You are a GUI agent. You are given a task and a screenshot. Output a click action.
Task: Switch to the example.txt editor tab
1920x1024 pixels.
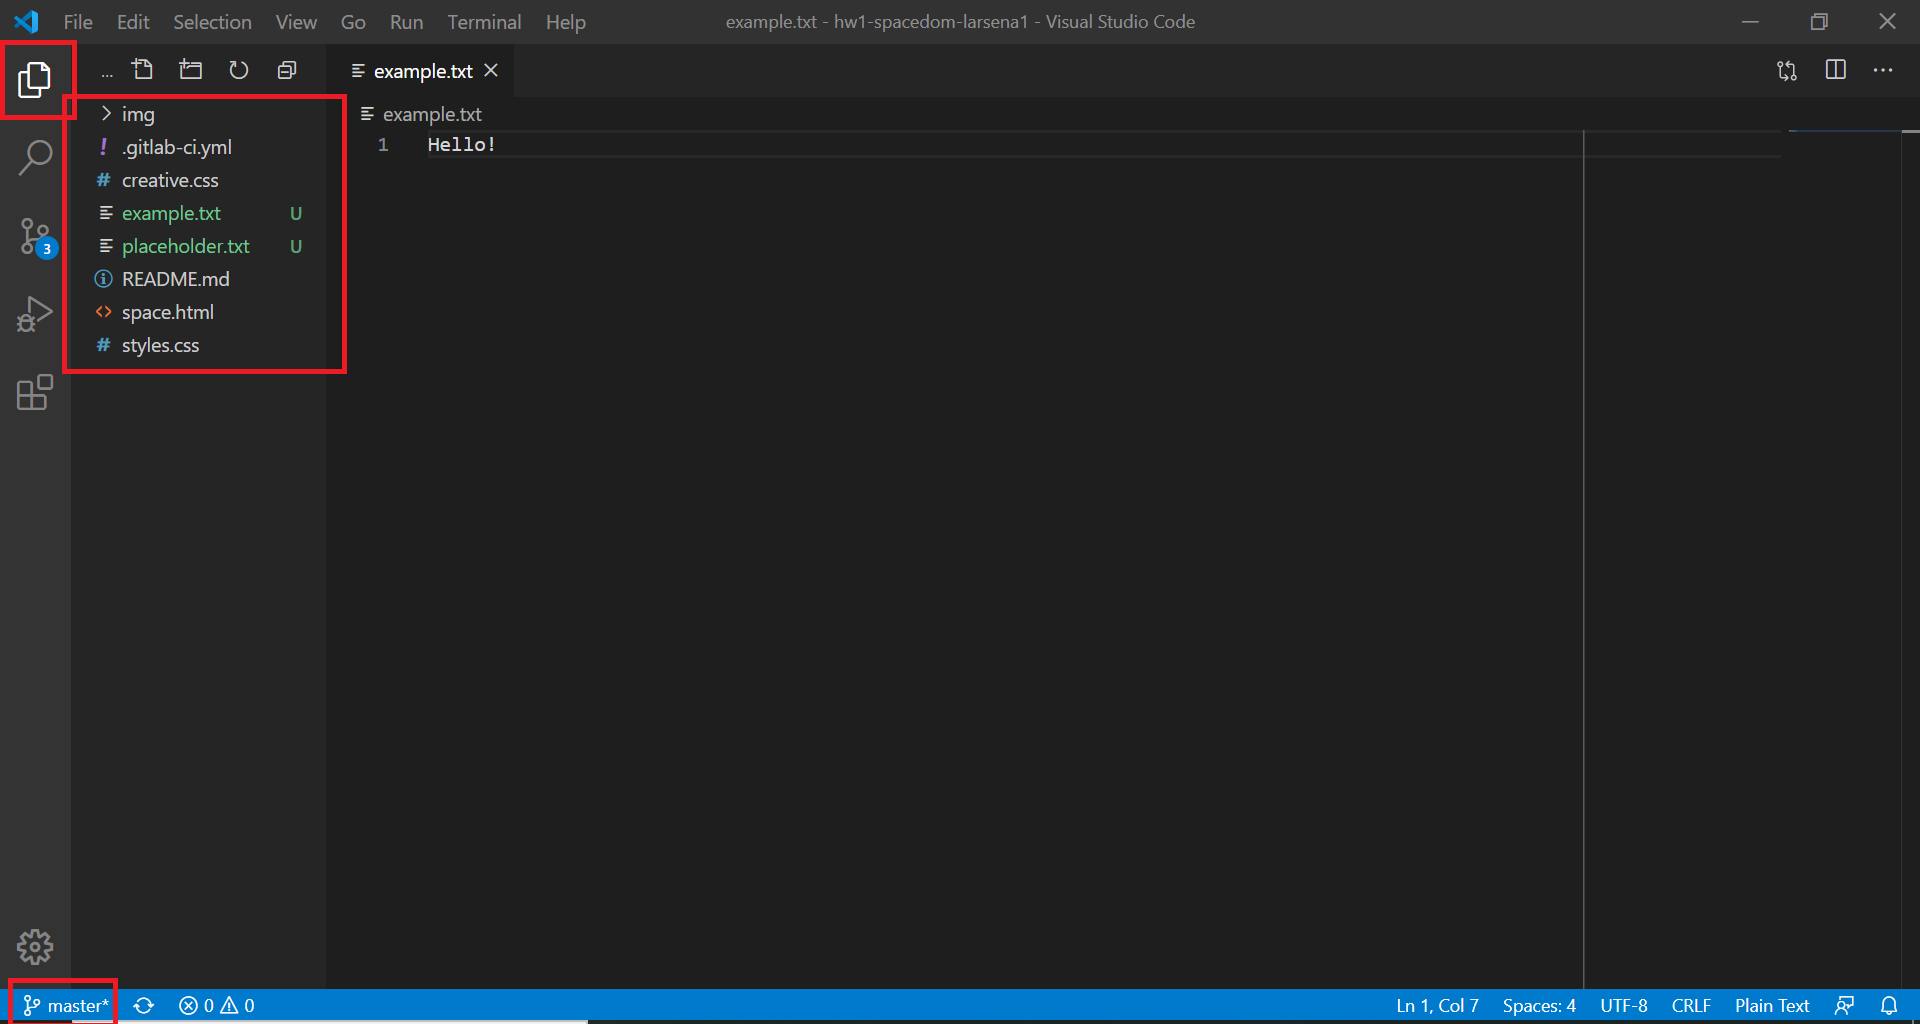pyautogui.click(x=422, y=70)
